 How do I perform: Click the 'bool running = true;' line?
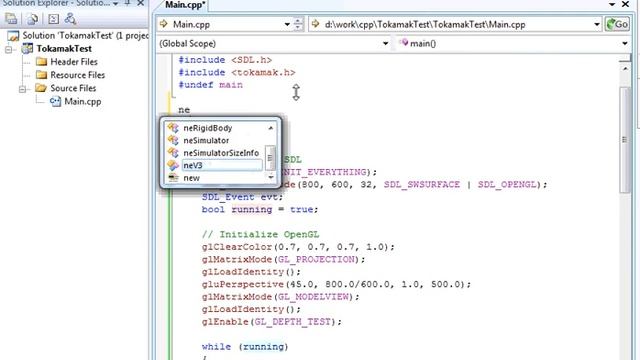coord(260,209)
